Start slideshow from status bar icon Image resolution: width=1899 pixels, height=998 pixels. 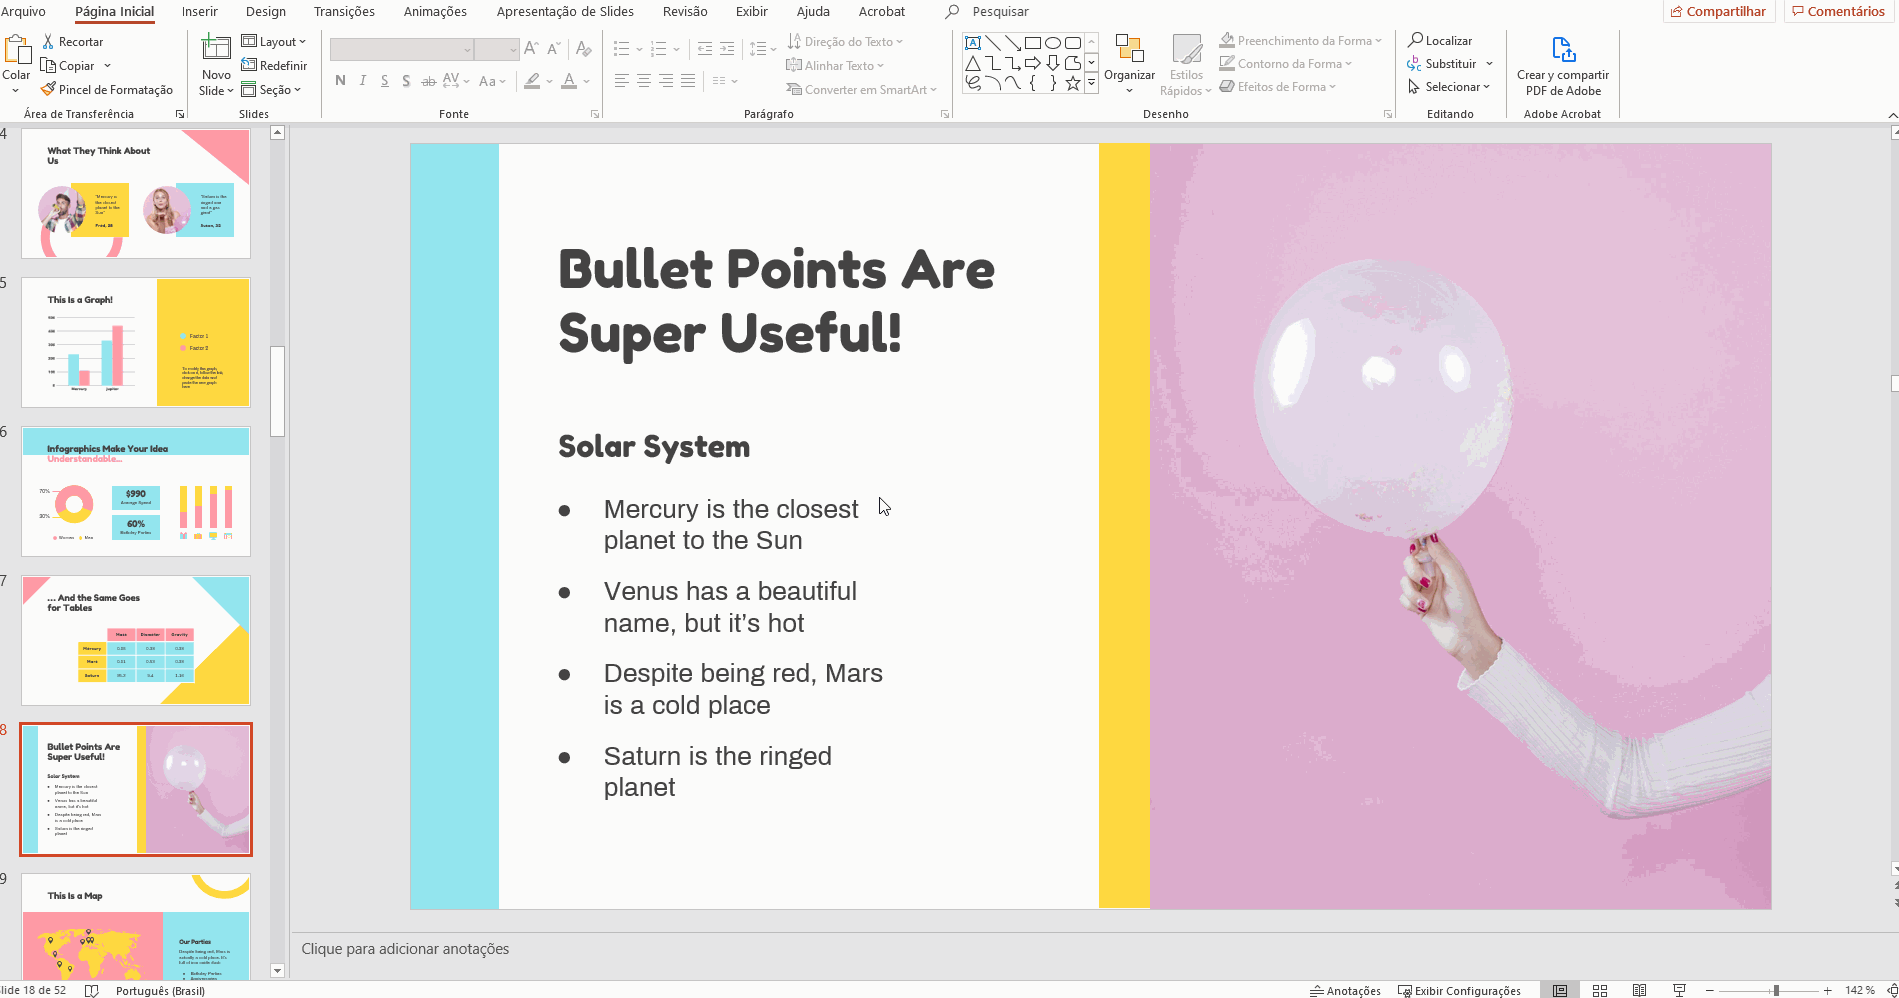(1680, 990)
